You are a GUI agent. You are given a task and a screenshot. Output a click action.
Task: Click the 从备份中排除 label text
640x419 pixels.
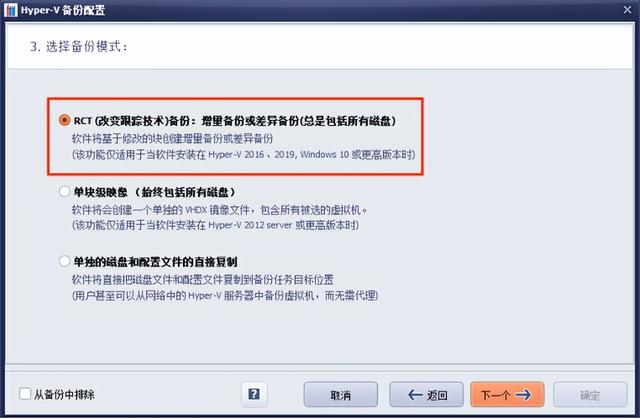tap(64, 395)
